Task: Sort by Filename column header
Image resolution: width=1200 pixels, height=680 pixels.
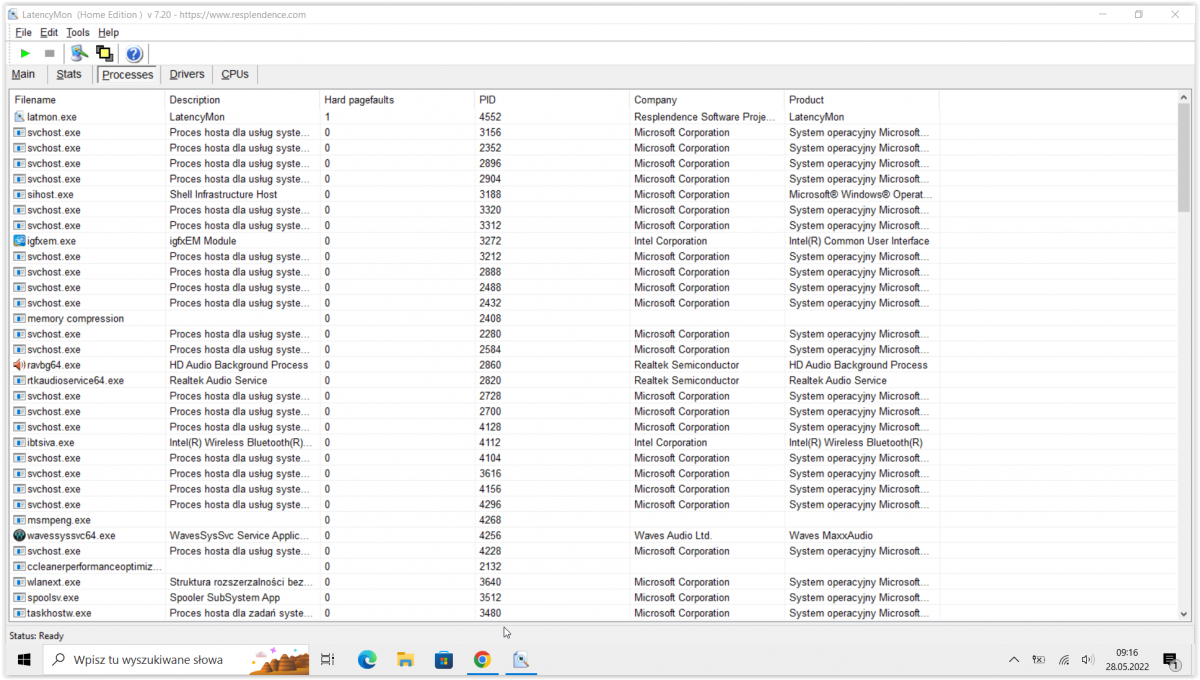Action: (87, 100)
